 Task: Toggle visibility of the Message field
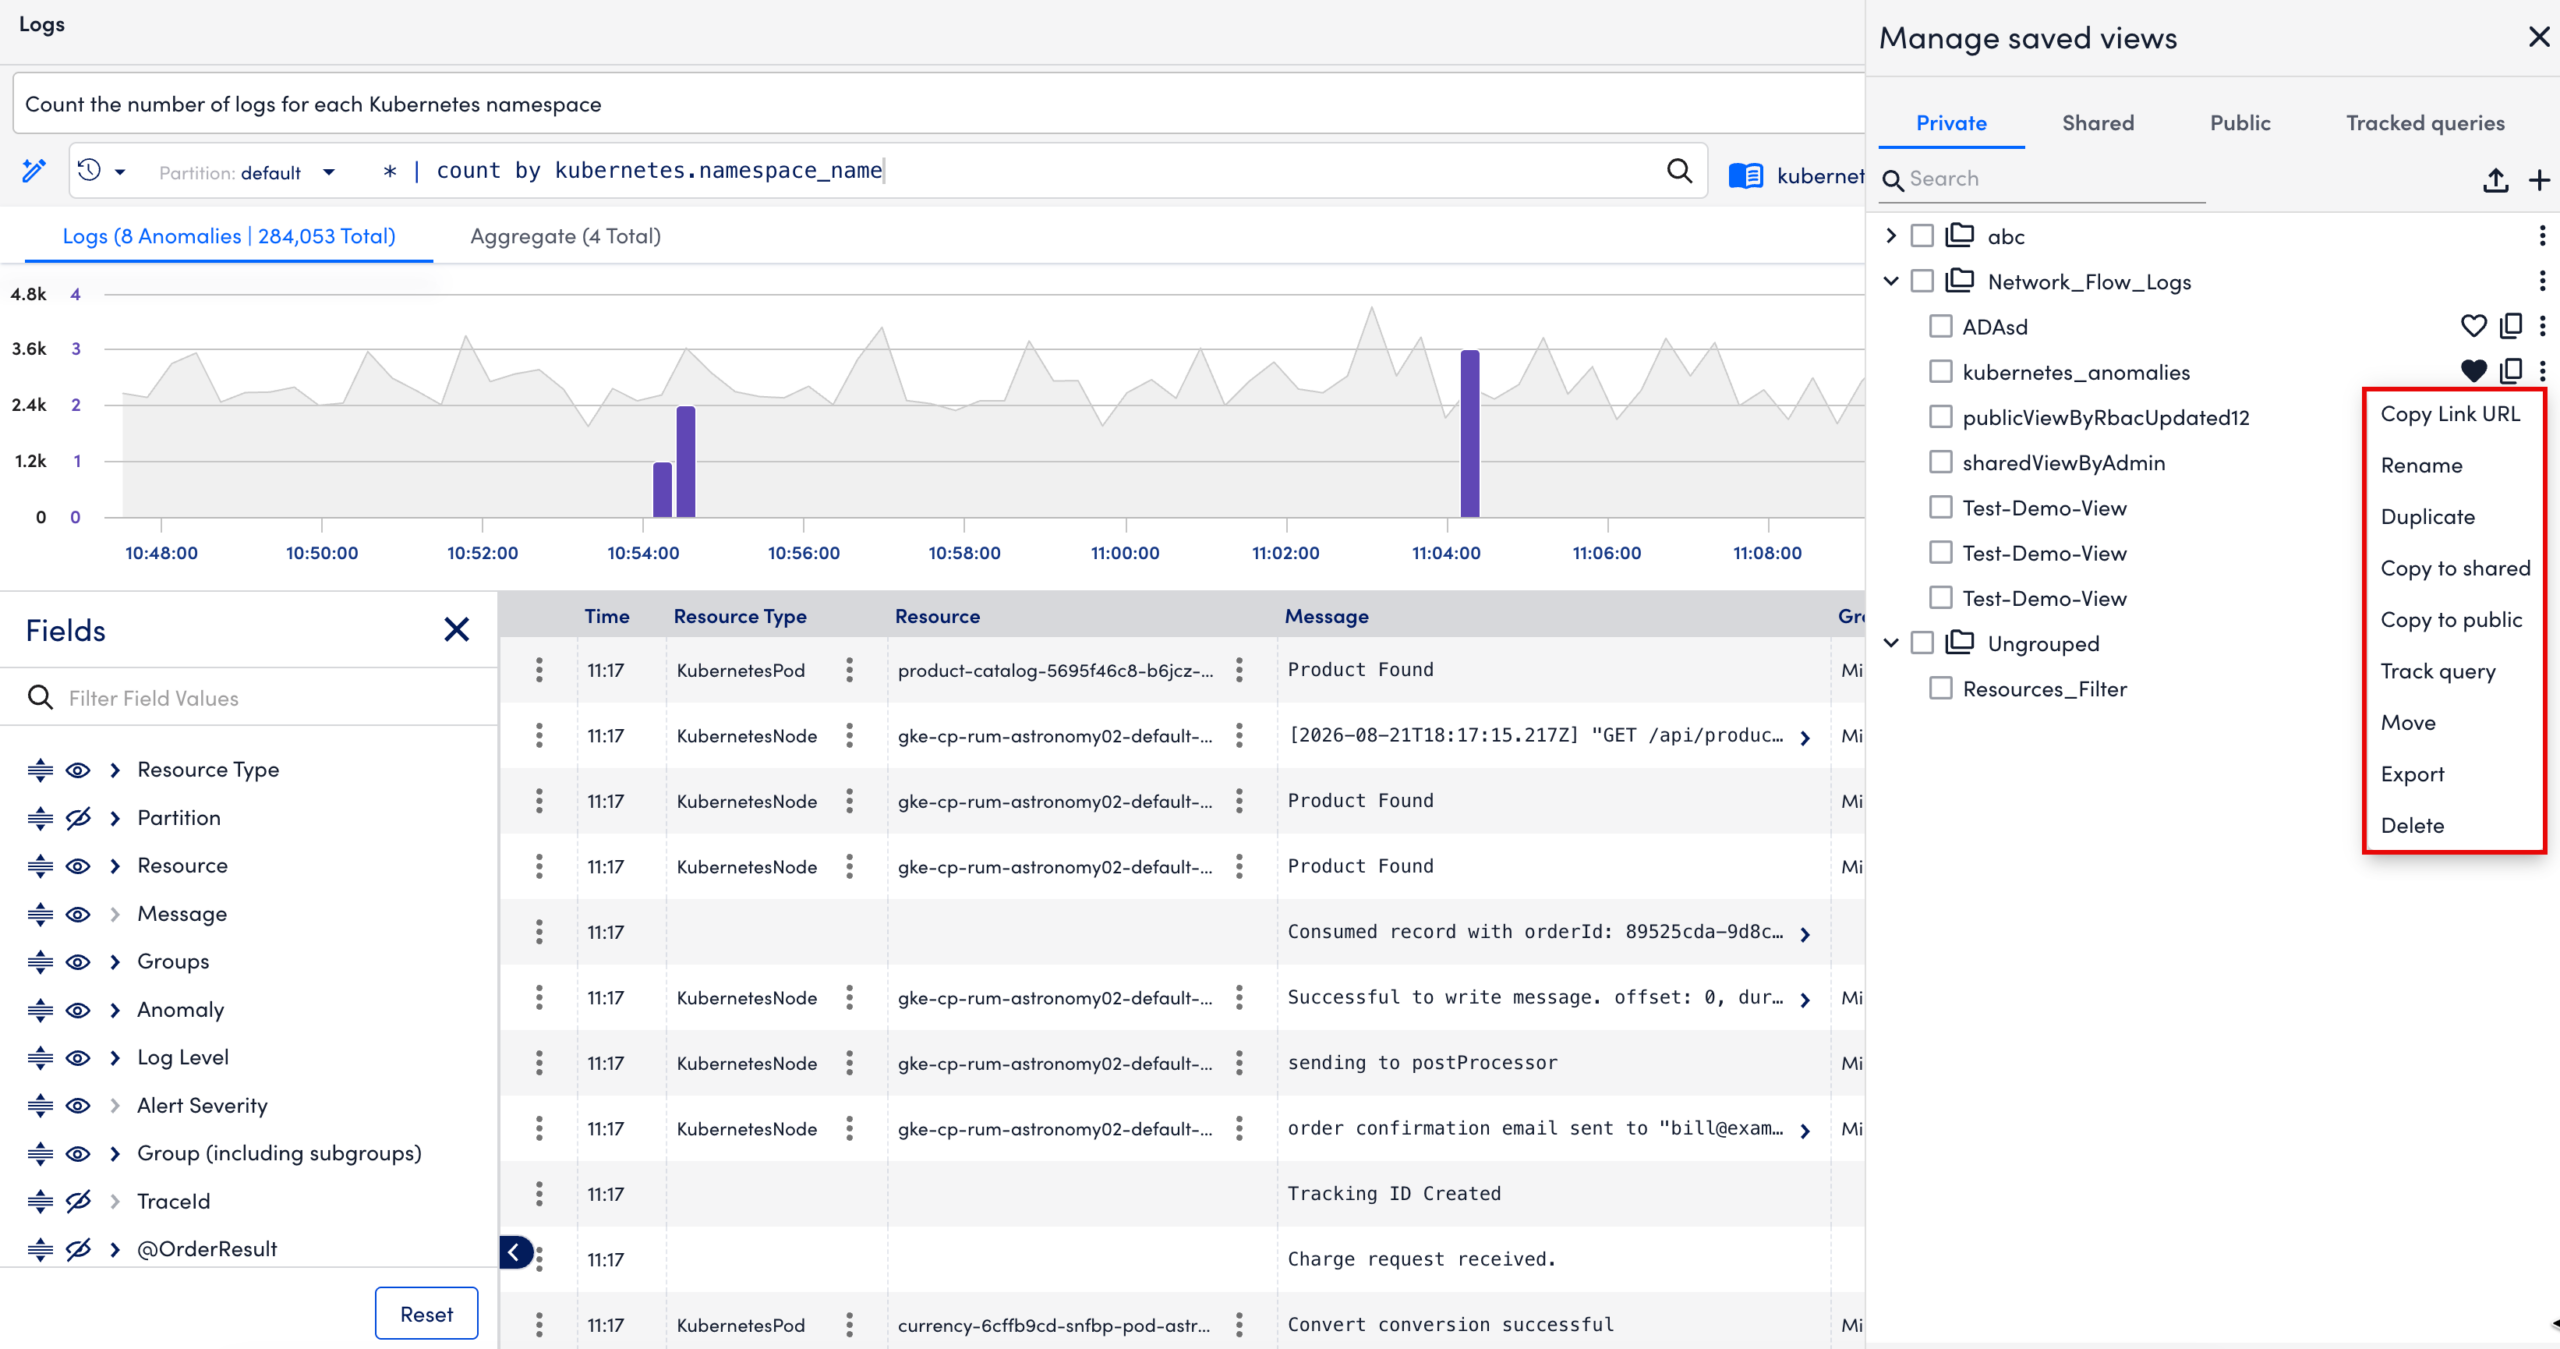coord(78,914)
